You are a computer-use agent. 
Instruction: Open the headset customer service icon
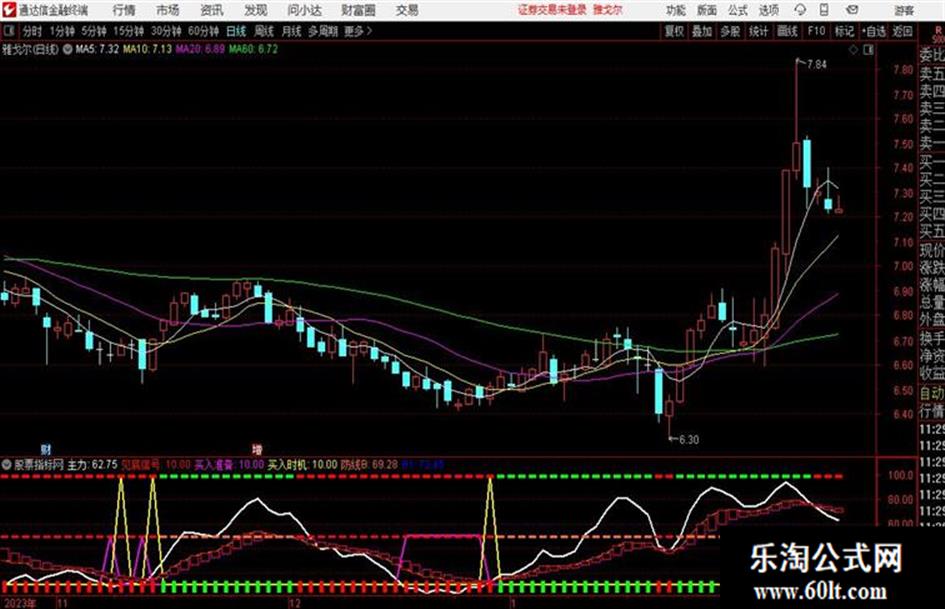[800, 10]
